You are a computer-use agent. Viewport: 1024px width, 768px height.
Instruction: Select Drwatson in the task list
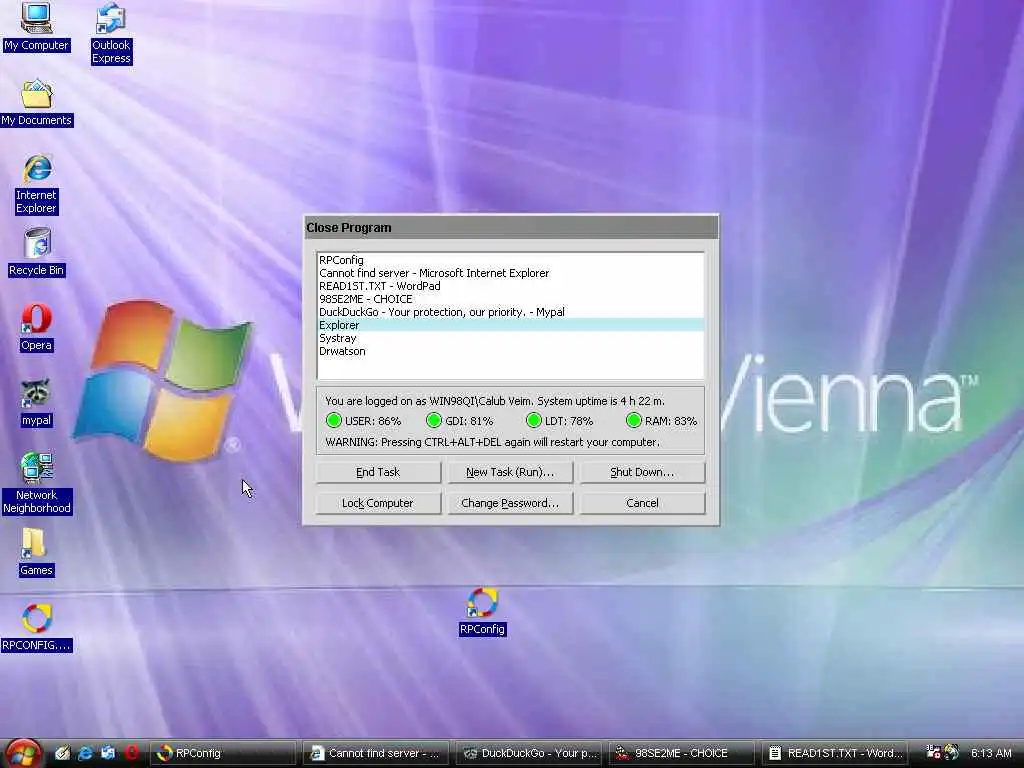(511, 351)
